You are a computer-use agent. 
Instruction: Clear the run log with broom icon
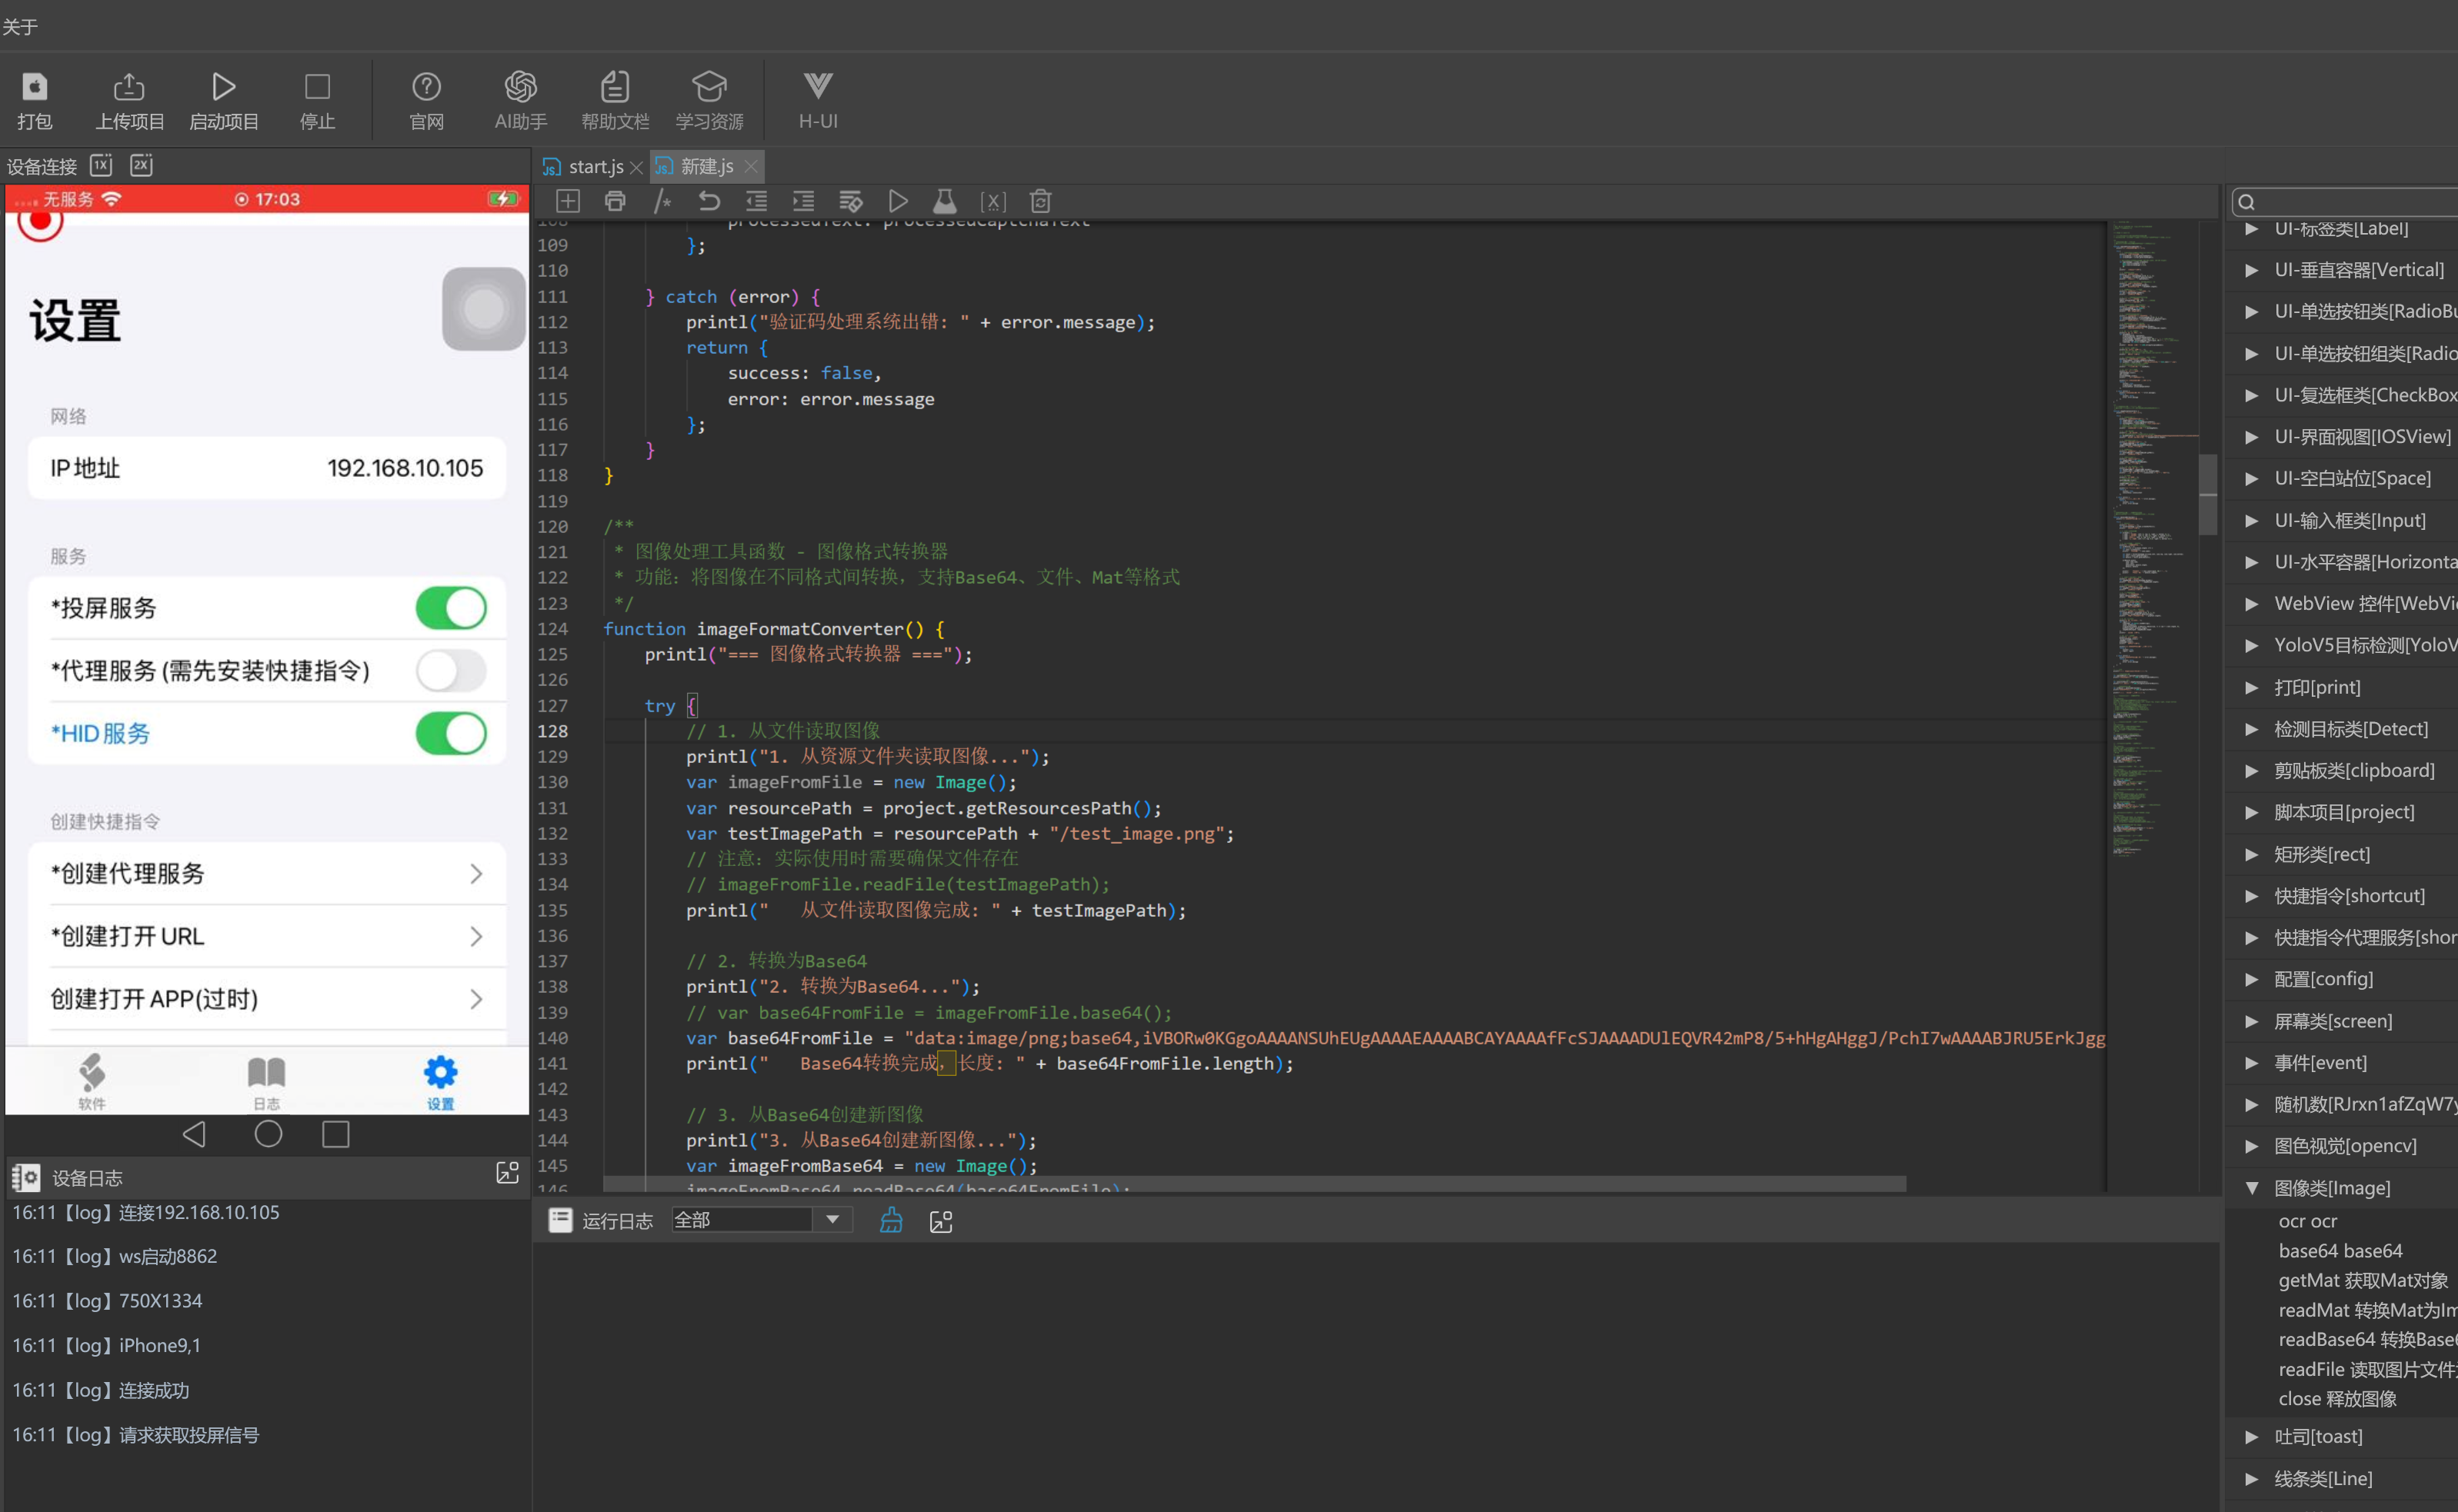[890, 1221]
